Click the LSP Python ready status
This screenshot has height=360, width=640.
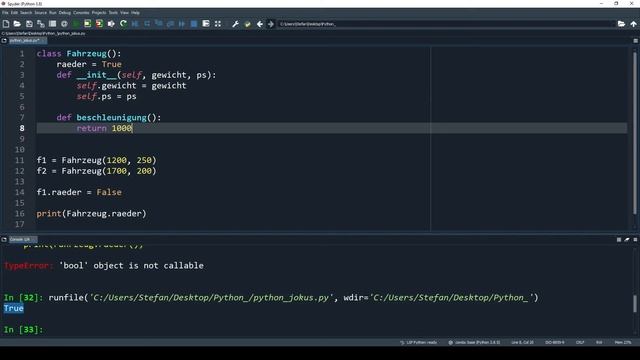(418, 342)
